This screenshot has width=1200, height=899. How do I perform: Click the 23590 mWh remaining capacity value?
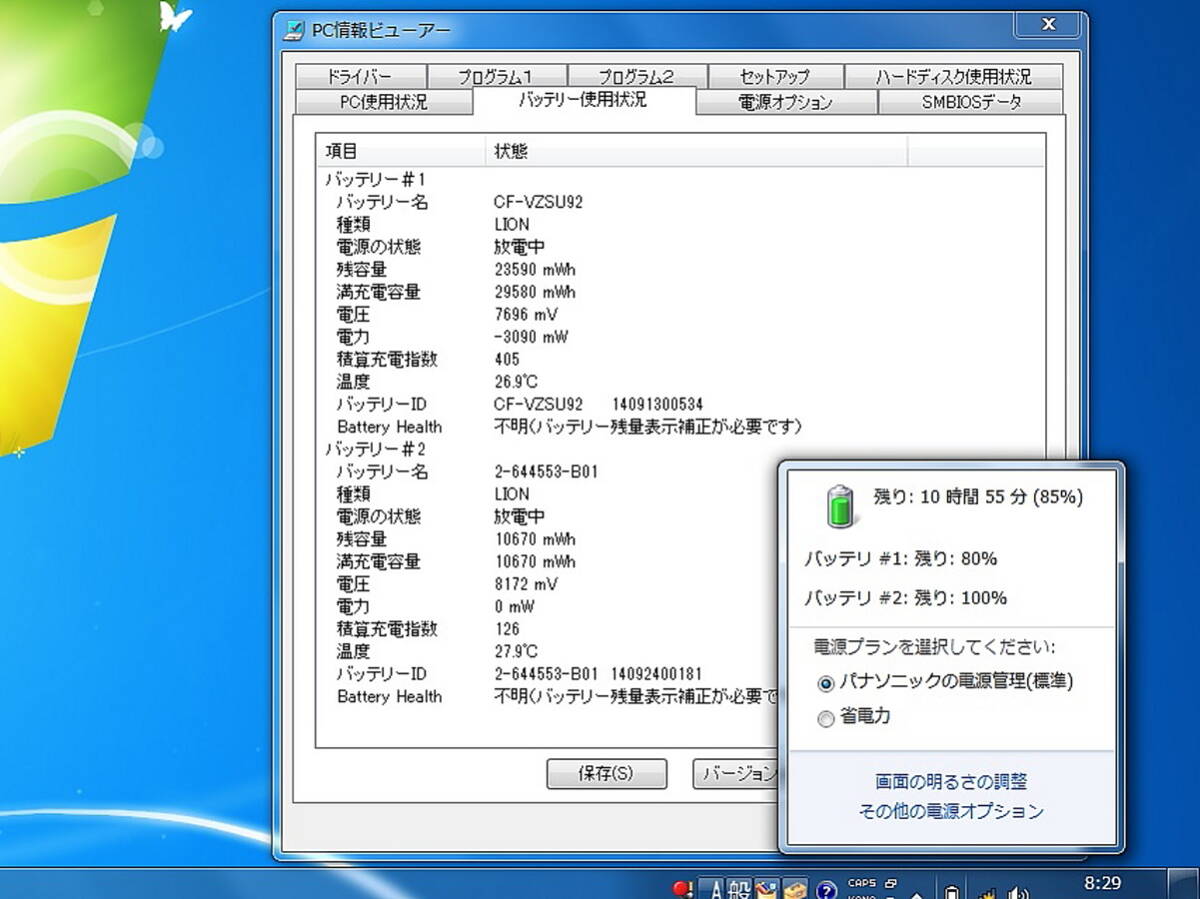tap(535, 270)
